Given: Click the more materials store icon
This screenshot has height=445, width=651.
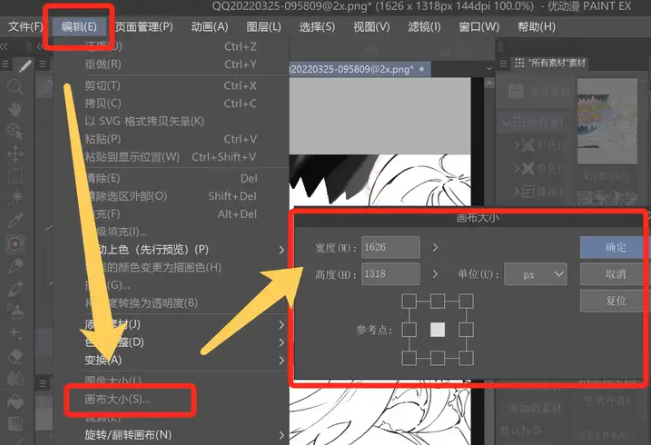Looking at the screenshot, I should click(516, 92).
